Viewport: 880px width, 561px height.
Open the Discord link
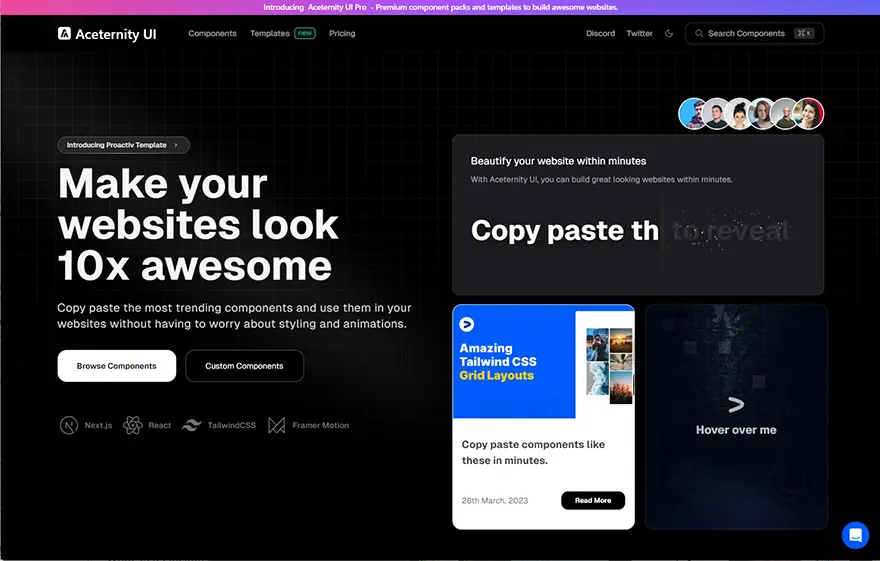click(x=601, y=34)
